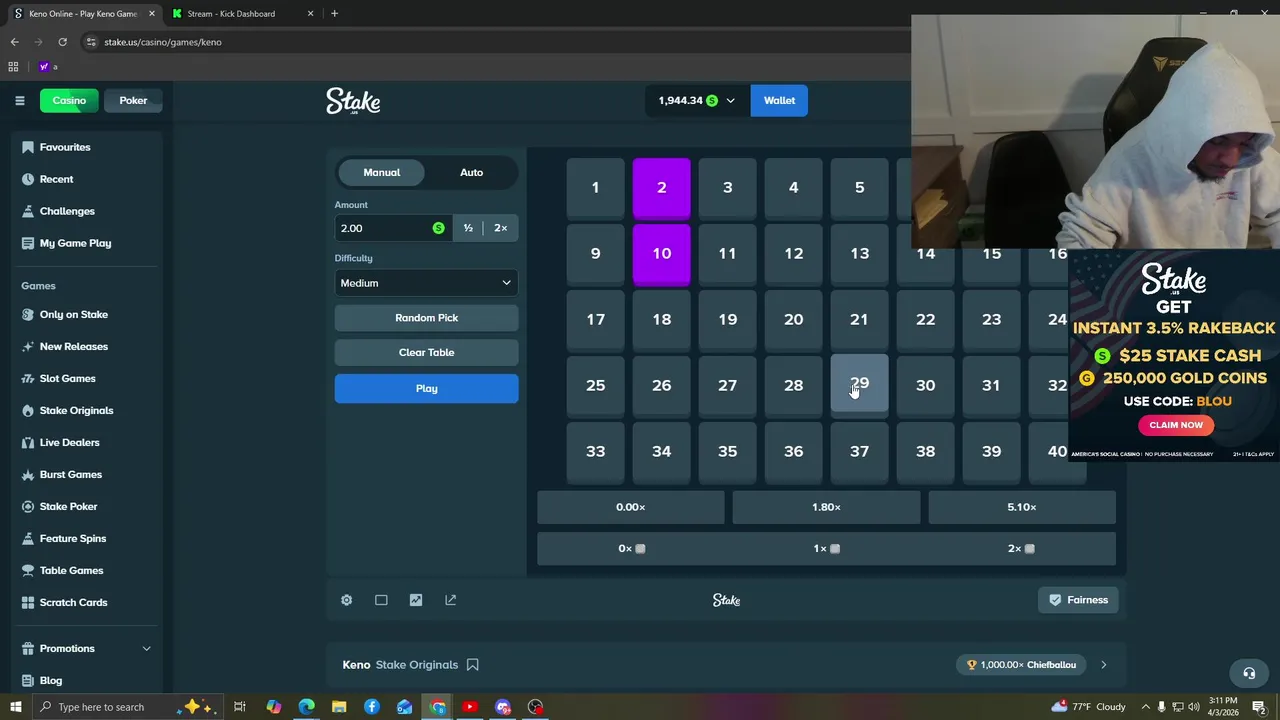Screen dimensions: 1280x720
Task: Select Keno tile 29
Action: click(x=859, y=385)
